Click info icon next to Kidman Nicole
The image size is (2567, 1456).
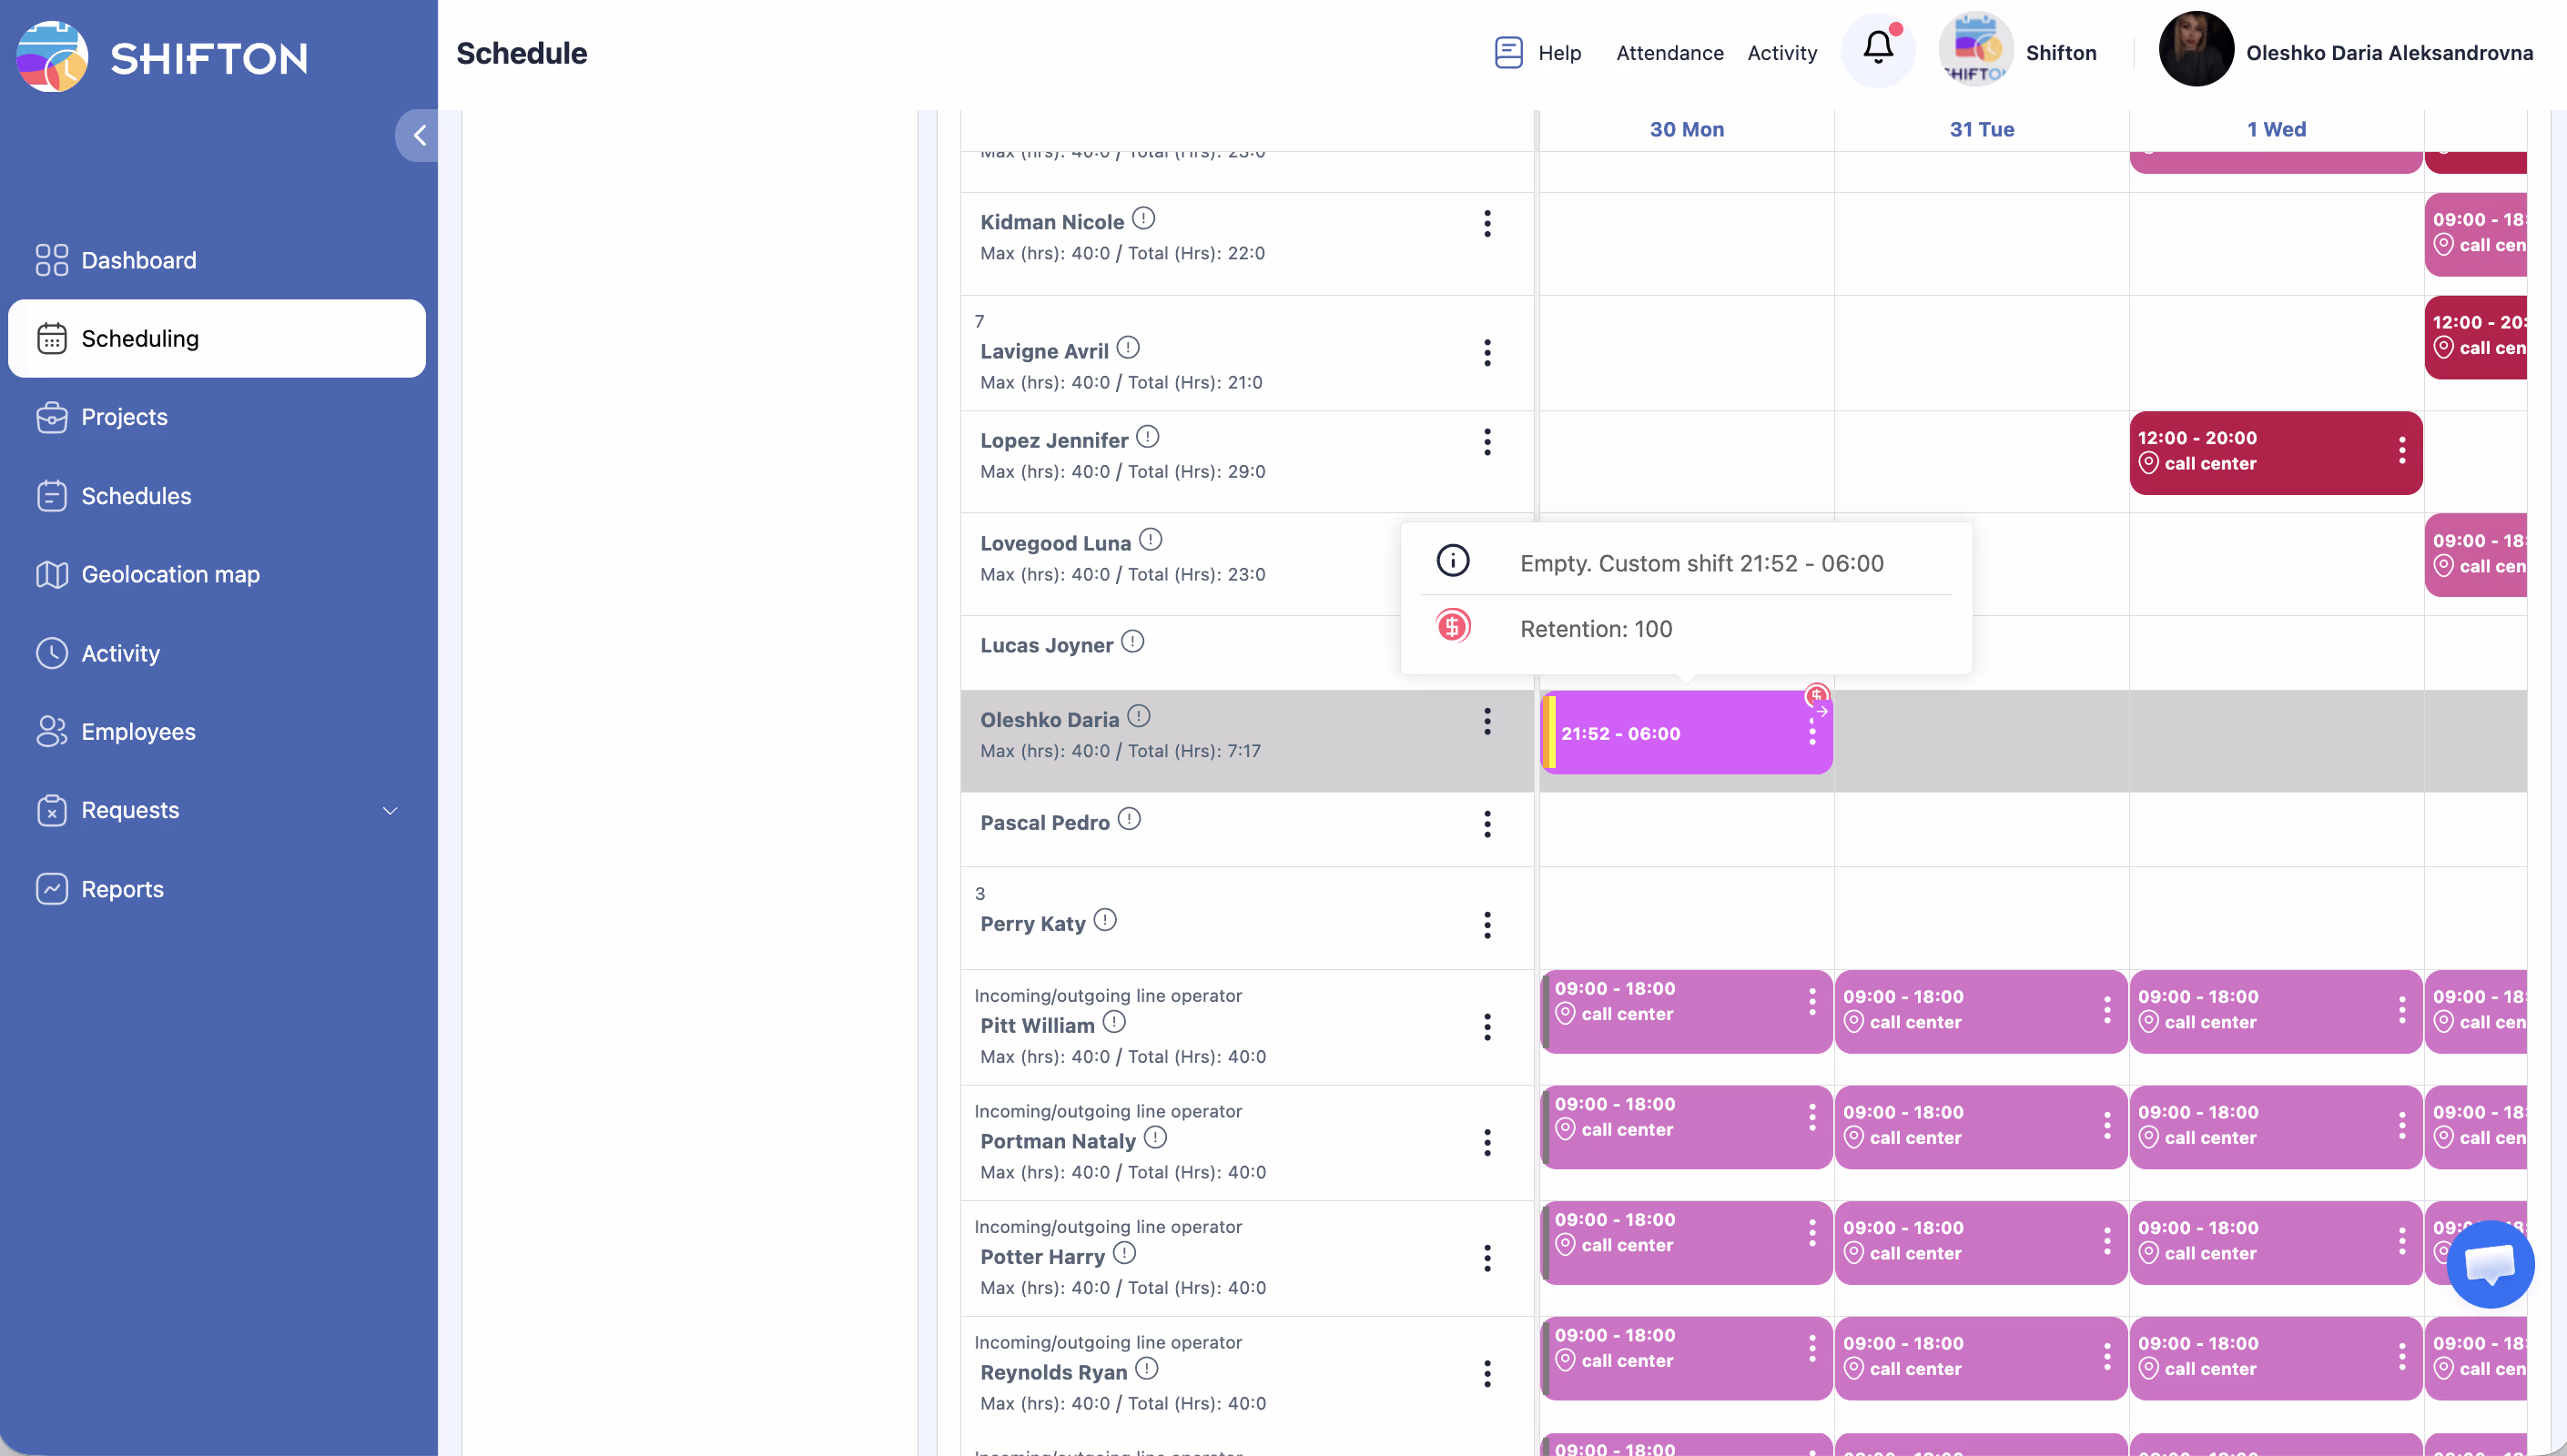point(1144,218)
